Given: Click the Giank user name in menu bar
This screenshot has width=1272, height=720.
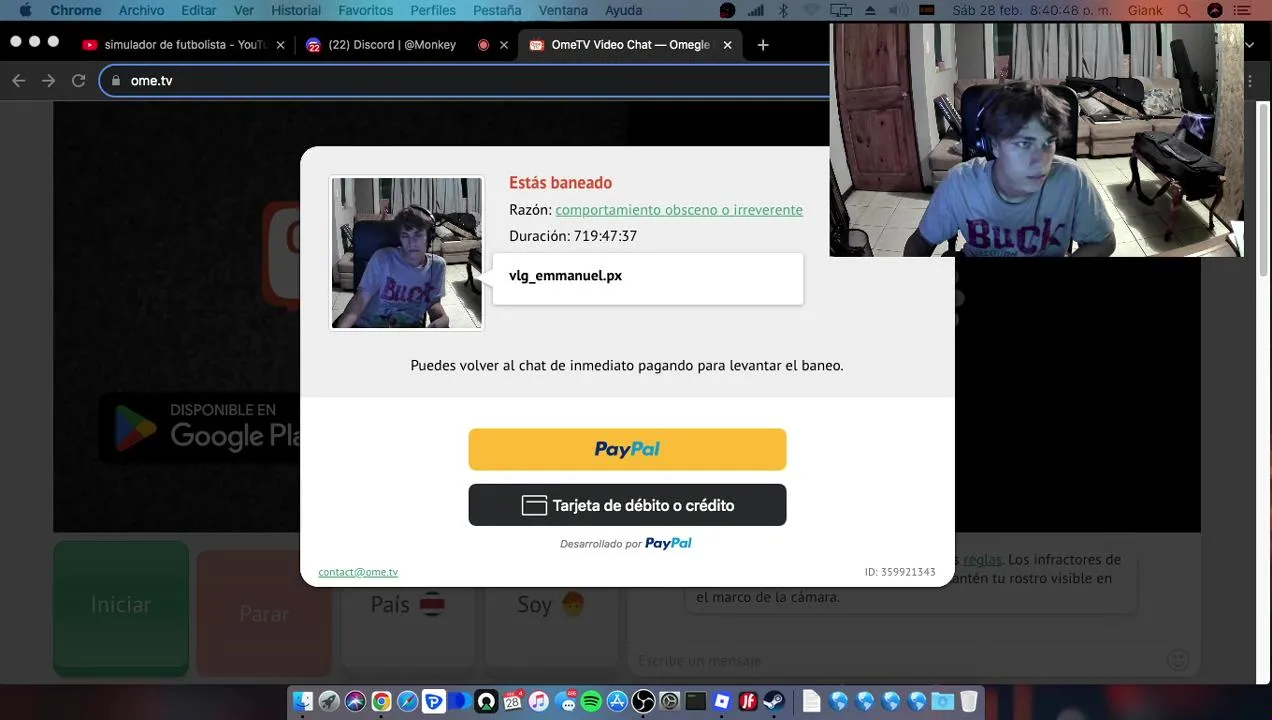Looking at the screenshot, I should point(1145,10).
